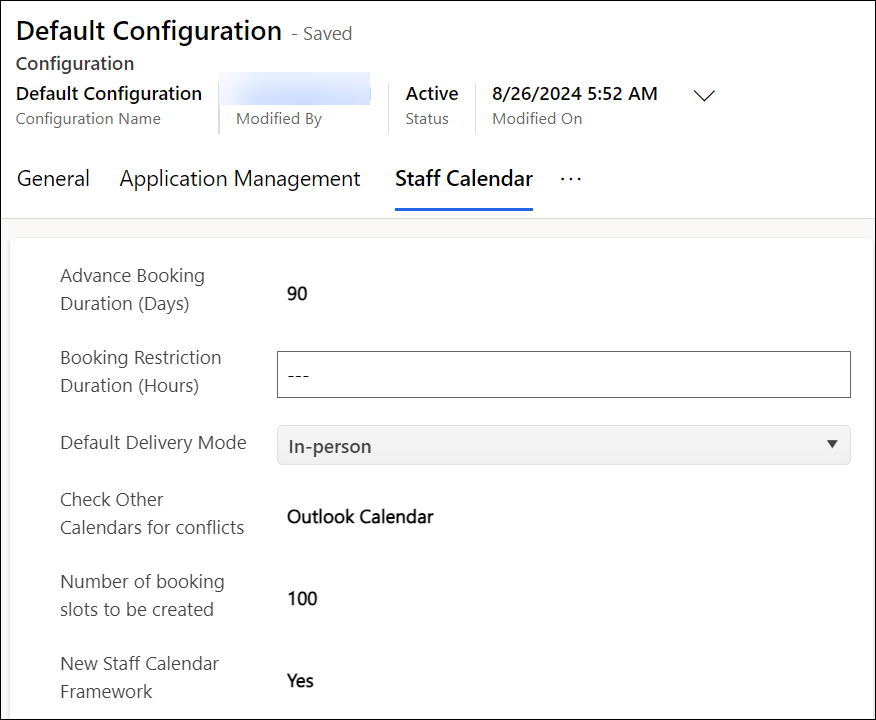Image resolution: width=876 pixels, height=720 pixels.
Task: Click the Default Configuration page title
Action: click(x=149, y=31)
